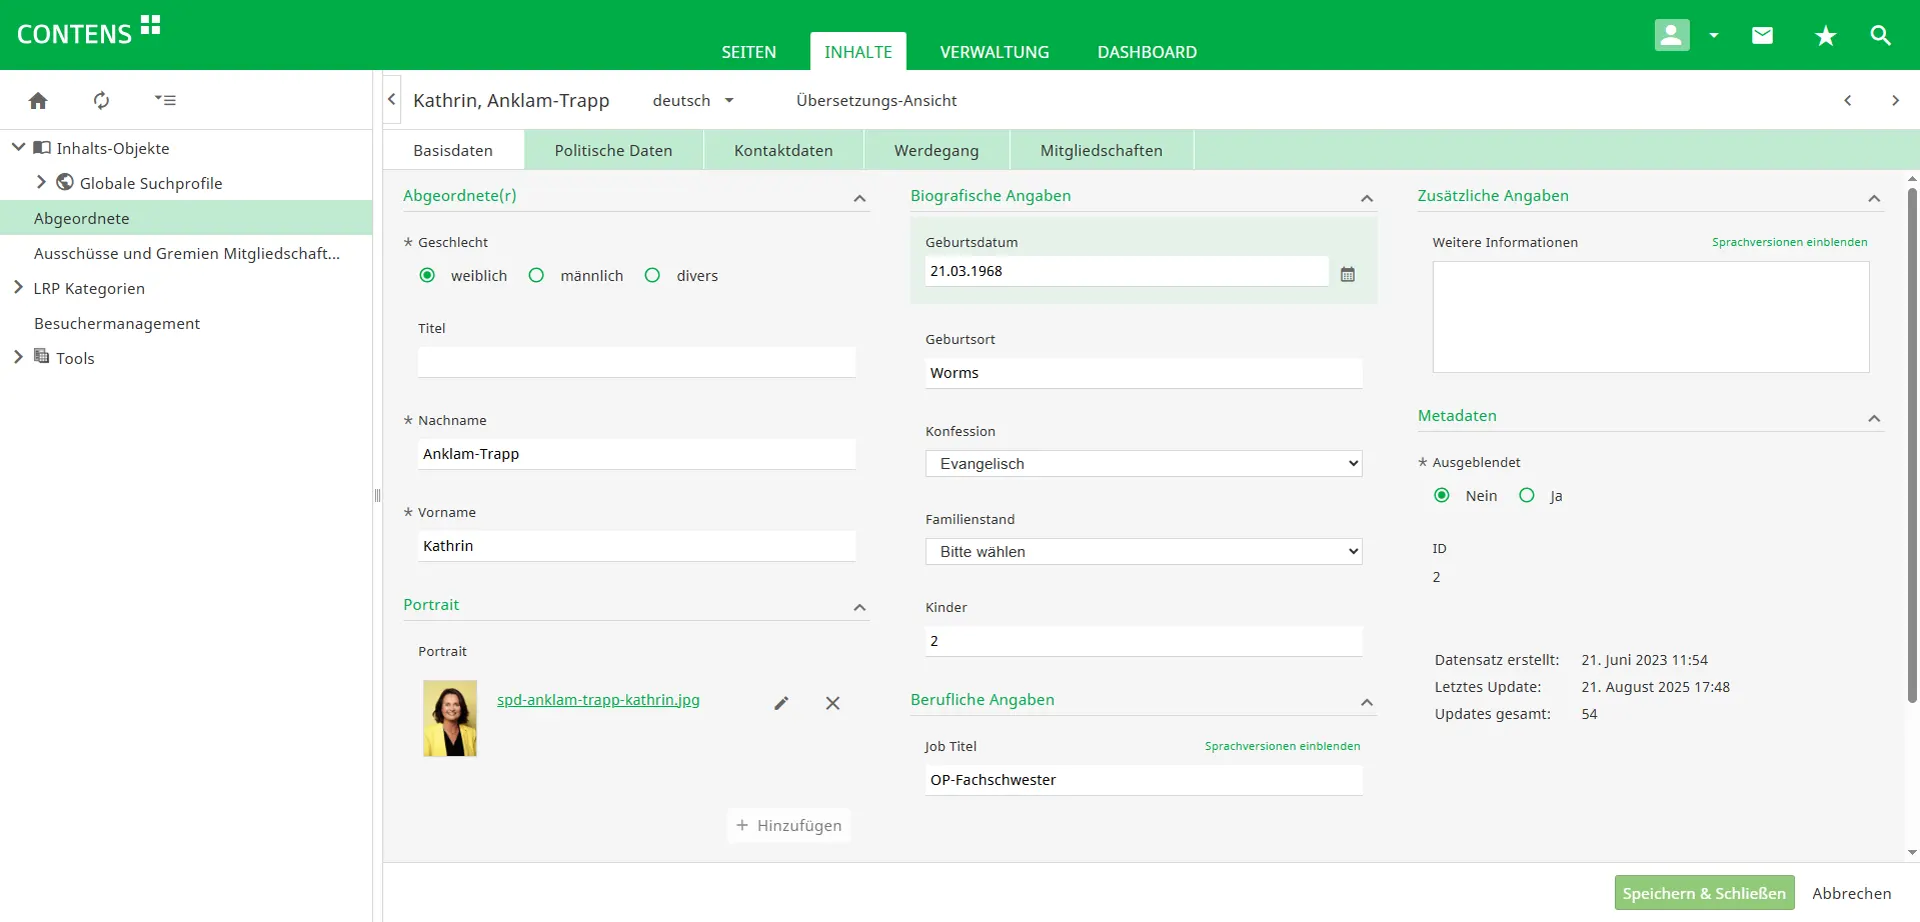Edit the portrait image with pencil icon
Screen dimensions: 1920x922
coord(781,703)
